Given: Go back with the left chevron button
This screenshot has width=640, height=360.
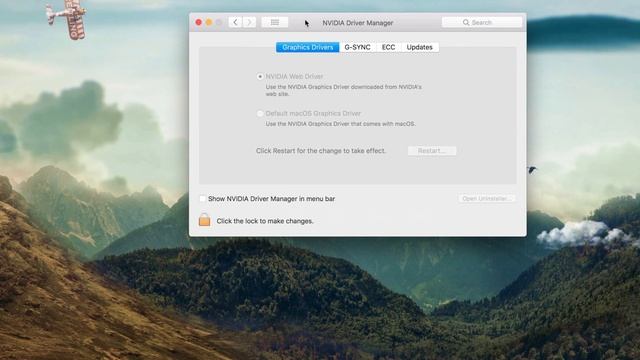Looking at the screenshot, I should click(235, 22).
